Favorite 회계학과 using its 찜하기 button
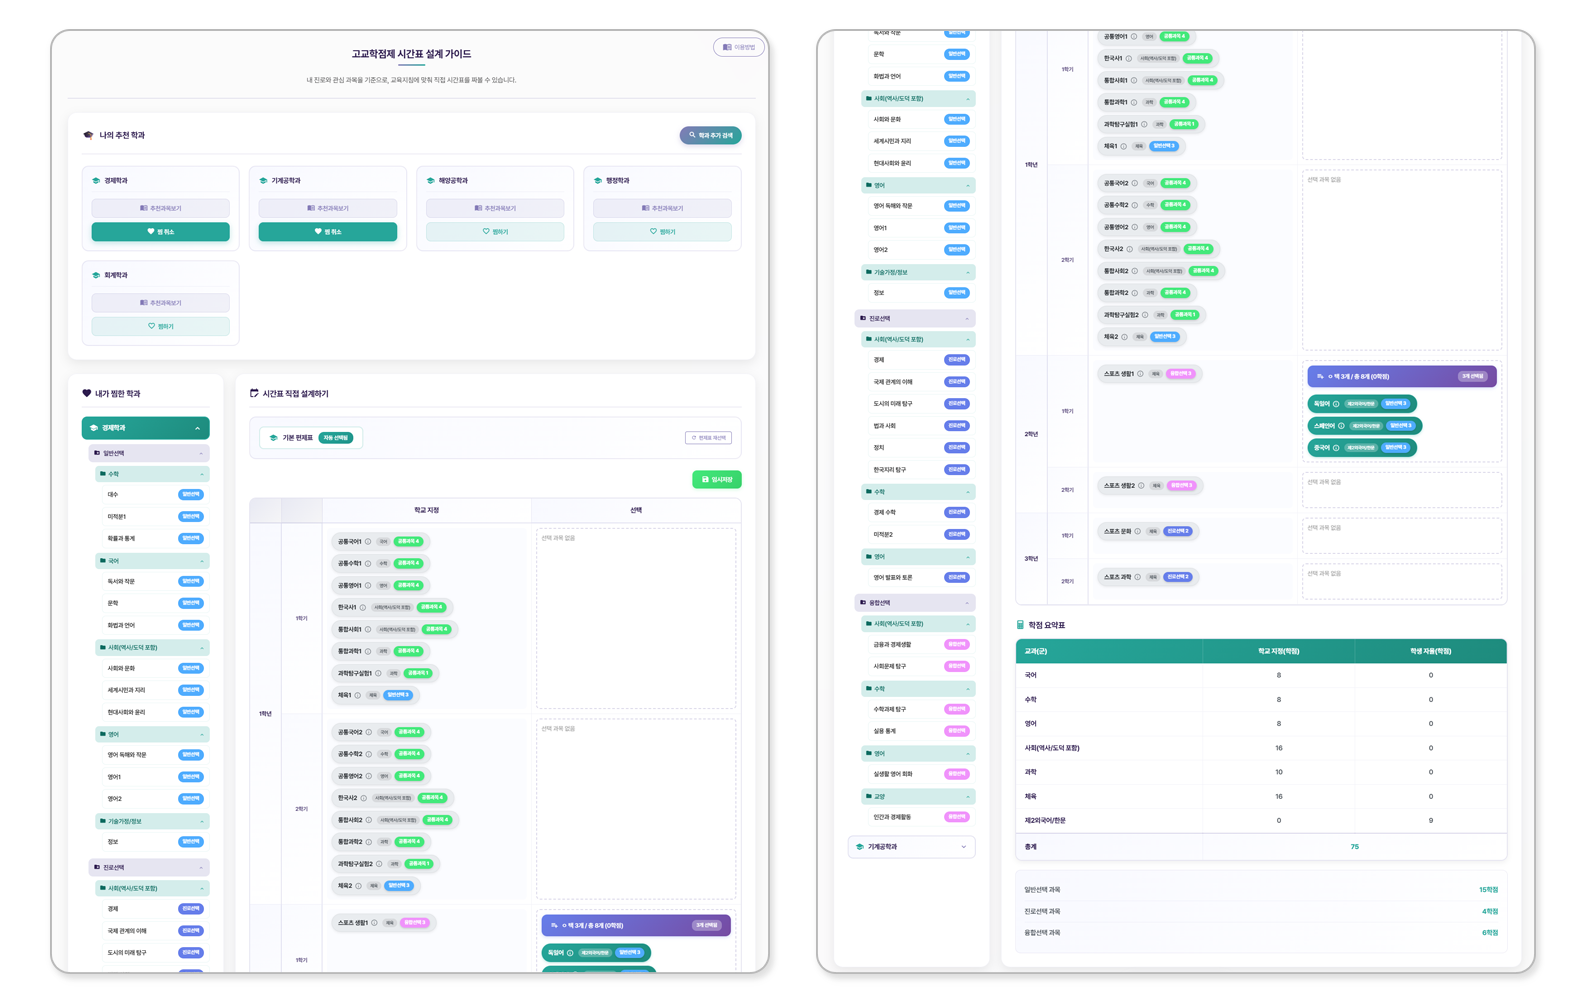The width and height of the screenshot is (1596, 1006). coord(160,326)
